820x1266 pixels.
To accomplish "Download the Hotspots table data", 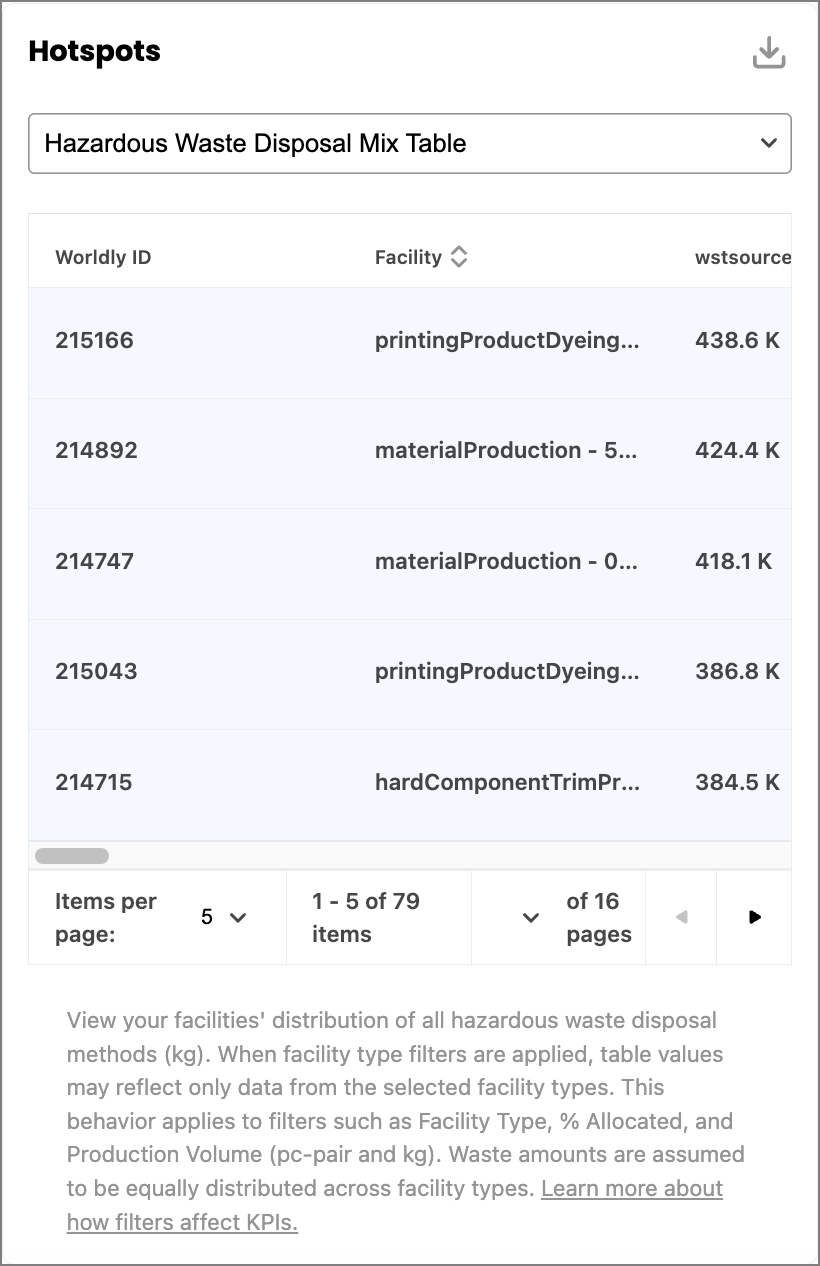I will coord(768,53).
